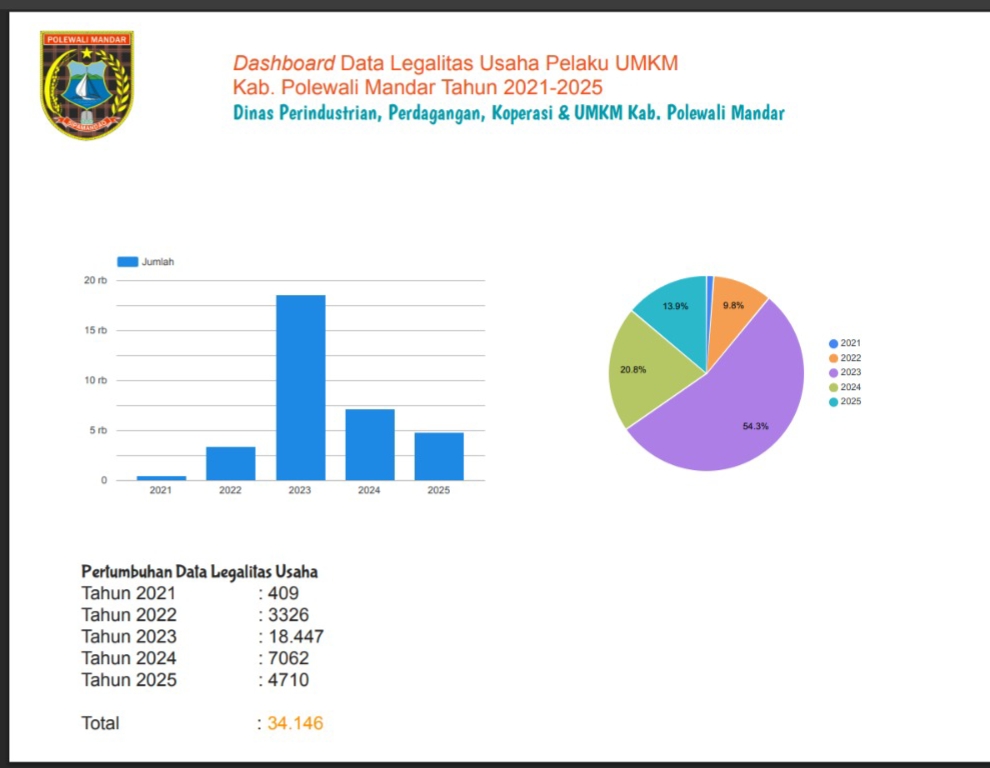This screenshot has width=990, height=768.
Task: Select the 2022 bar in bar chart
Action: click(231, 463)
